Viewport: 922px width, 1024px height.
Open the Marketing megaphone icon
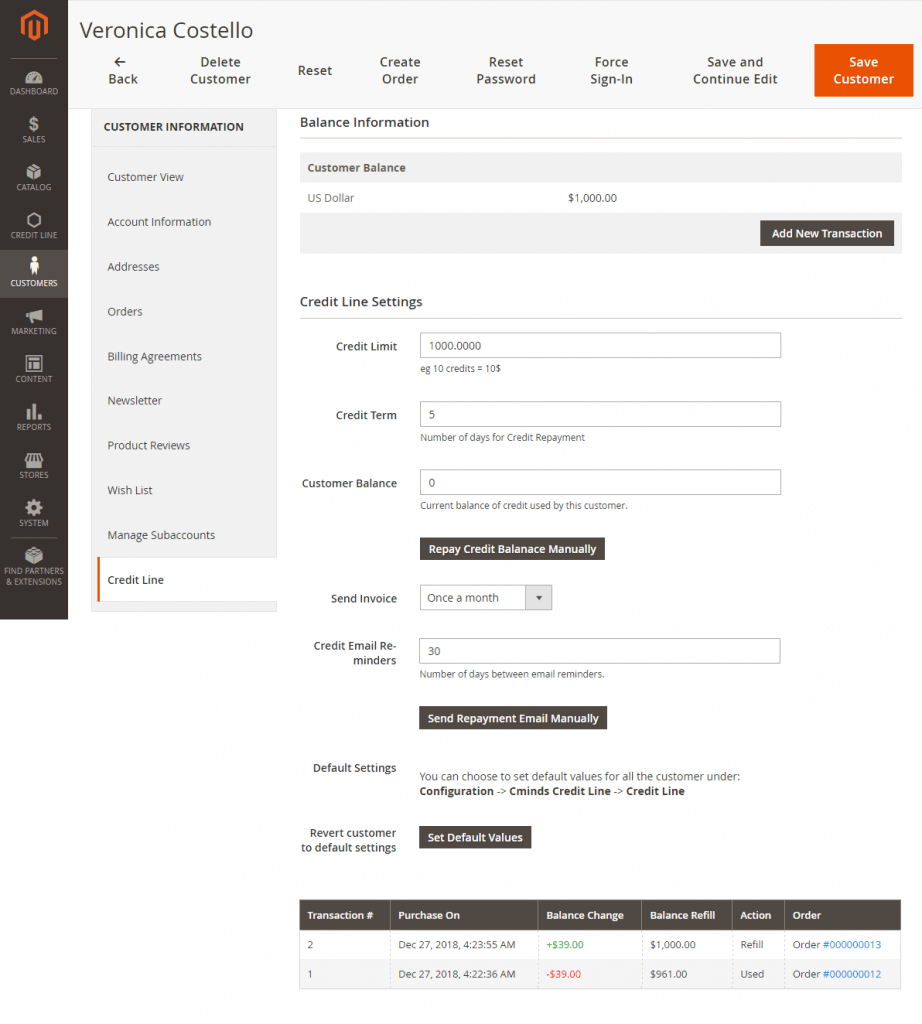pyautogui.click(x=34, y=317)
